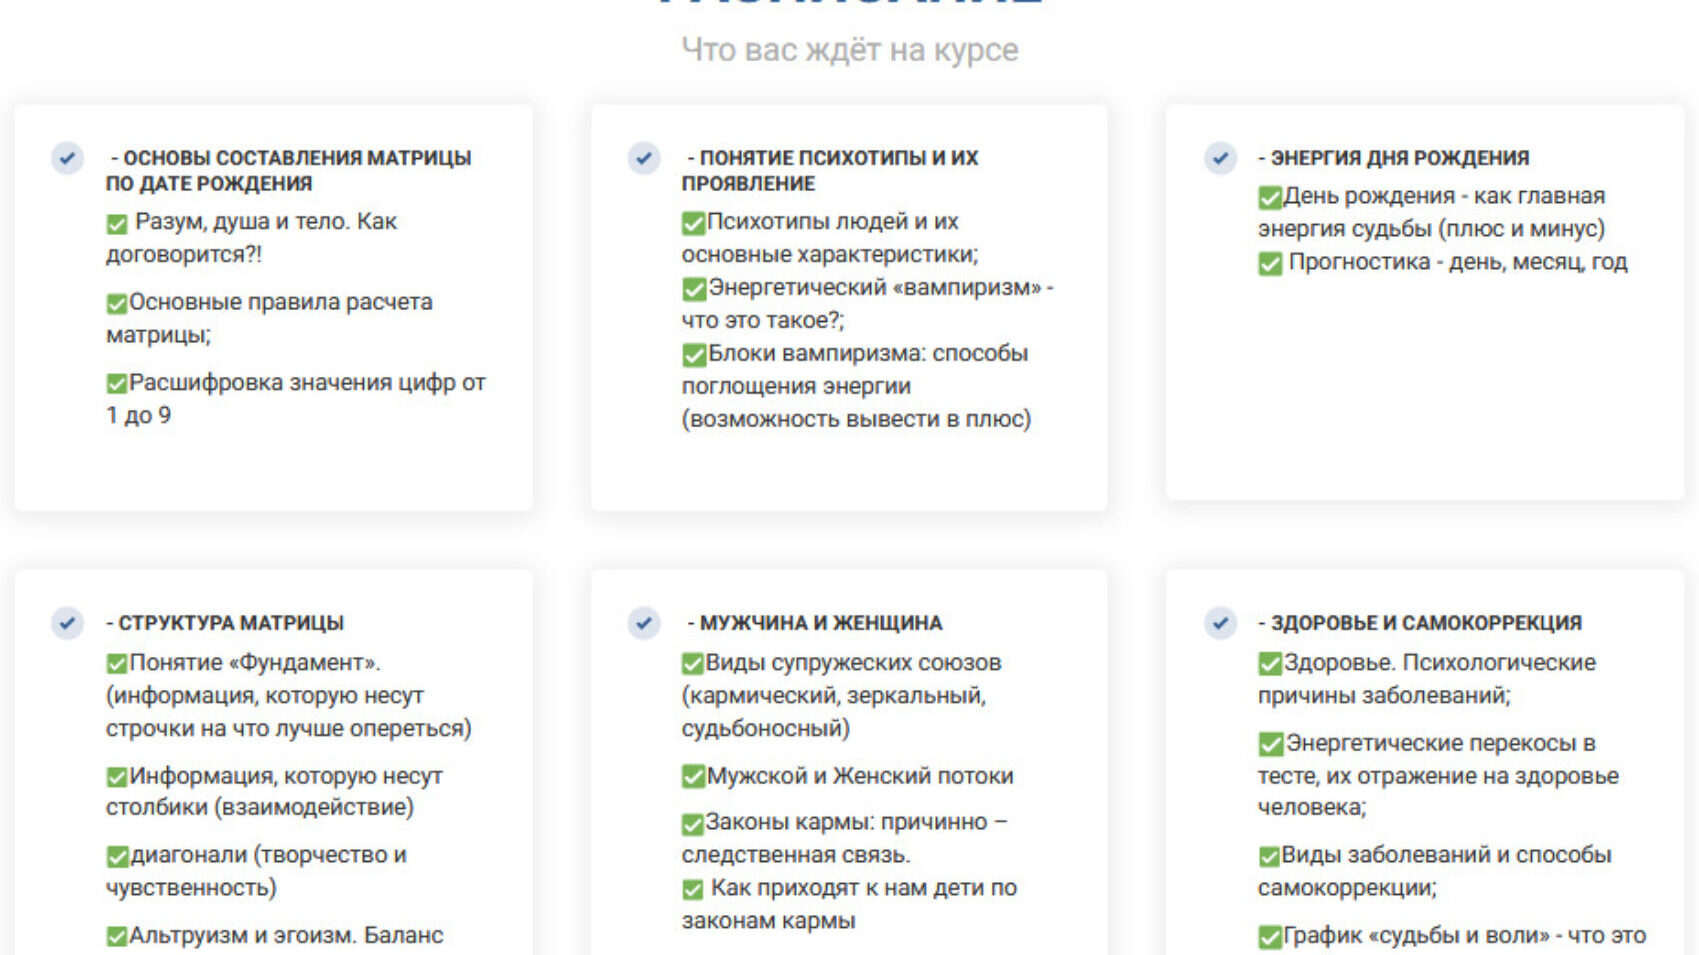Click the Блоки вампиризма list item text

pyautogui.click(x=867, y=354)
